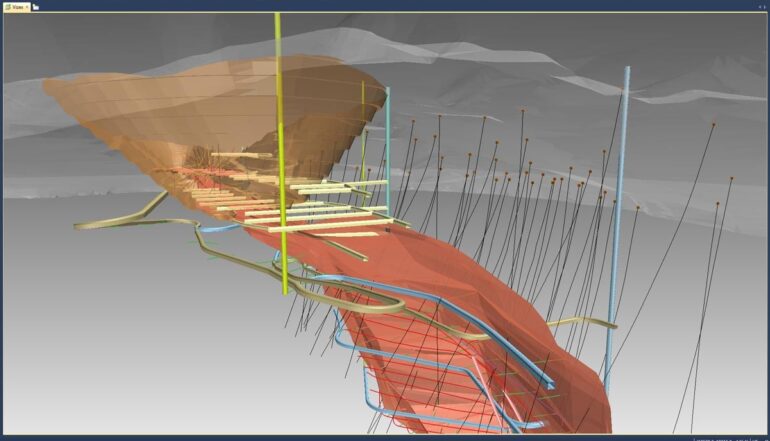
Task: Select the rightmost drillhole collar
Action: (x=731, y=179)
